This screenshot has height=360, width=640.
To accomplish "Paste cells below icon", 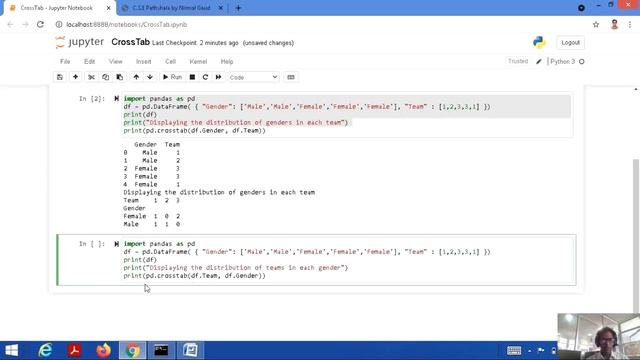I will [x=120, y=77].
